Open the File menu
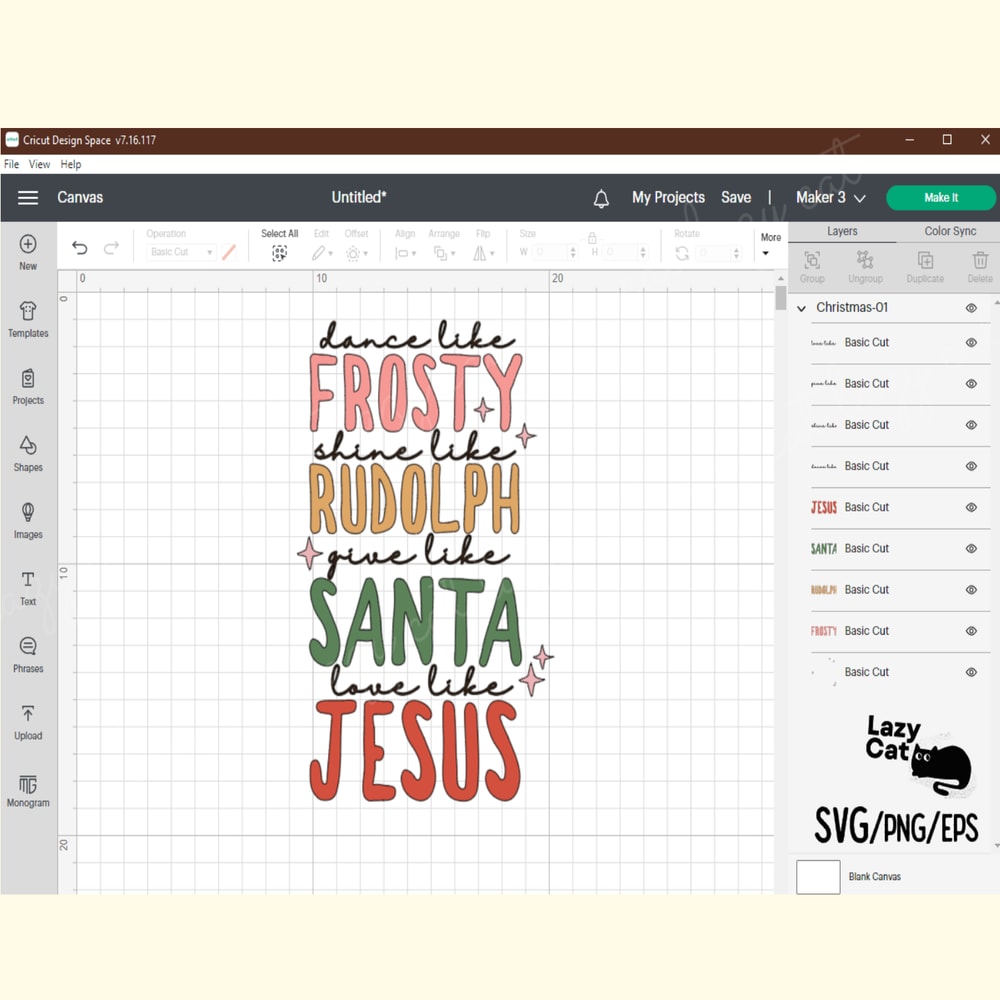1000x1000 pixels. point(10,164)
